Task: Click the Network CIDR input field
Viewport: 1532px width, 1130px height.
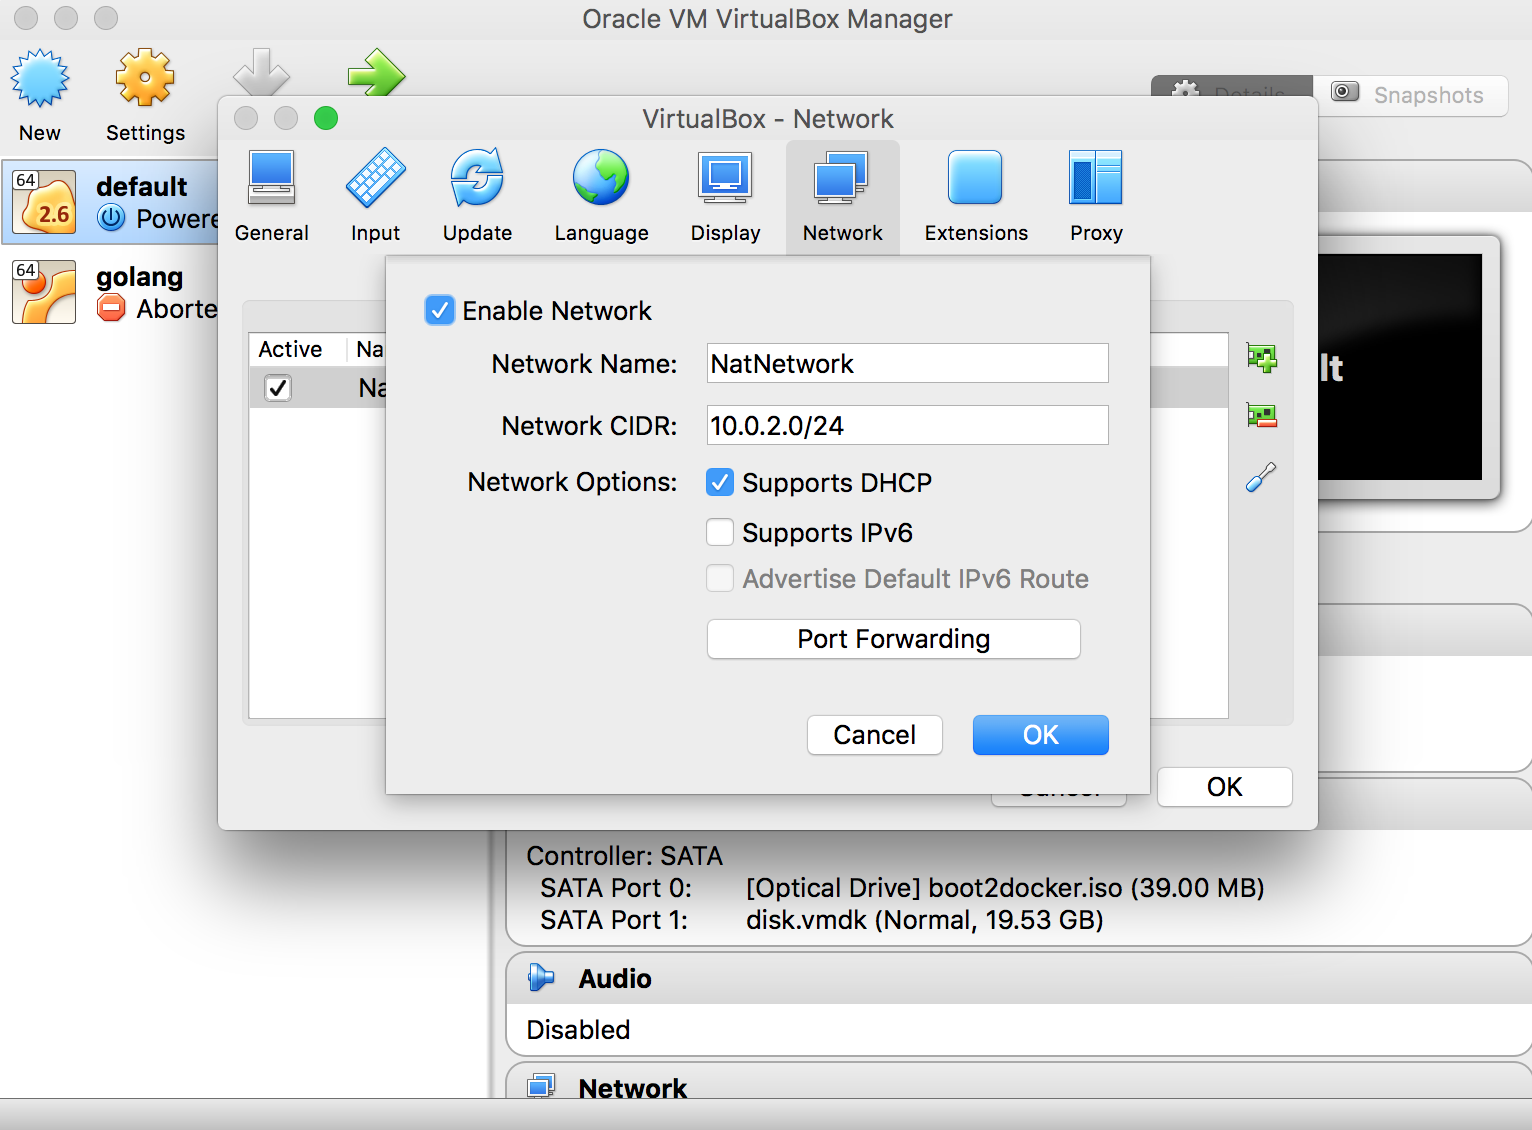Action: pyautogui.click(x=908, y=425)
